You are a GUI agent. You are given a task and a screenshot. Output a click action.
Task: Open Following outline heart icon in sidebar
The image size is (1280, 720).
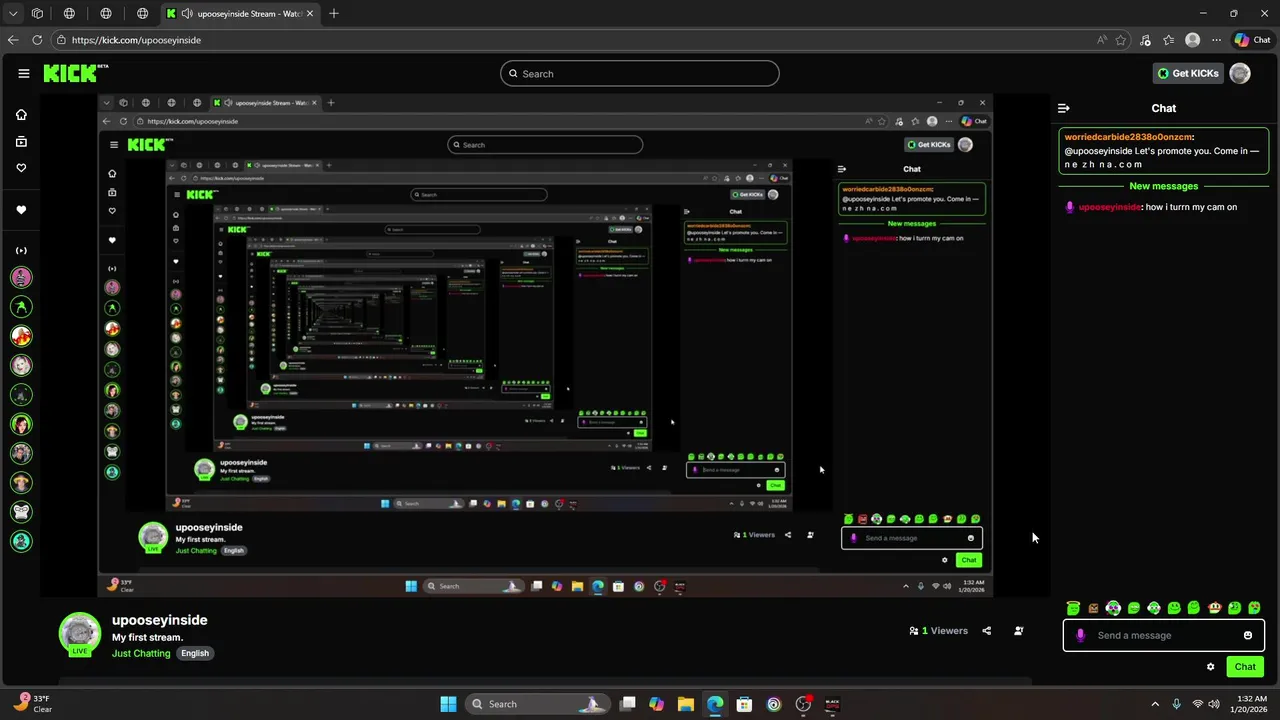coord(21,168)
